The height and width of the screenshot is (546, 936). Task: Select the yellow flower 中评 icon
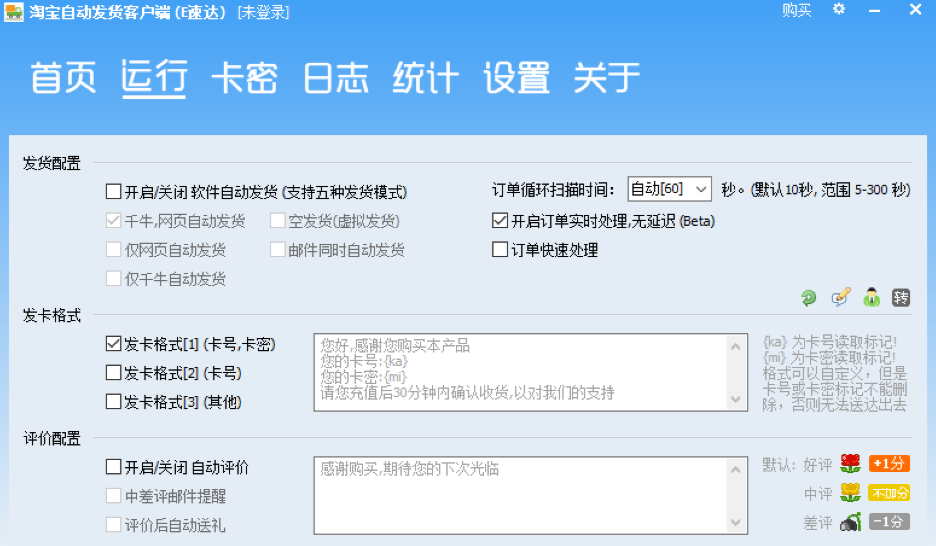(x=850, y=493)
